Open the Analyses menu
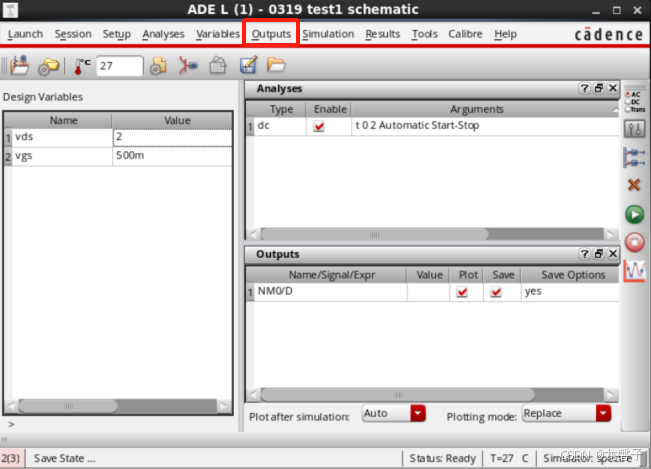Viewport: 651px width, 469px height. pyautogui.click(x=163, y=34)
